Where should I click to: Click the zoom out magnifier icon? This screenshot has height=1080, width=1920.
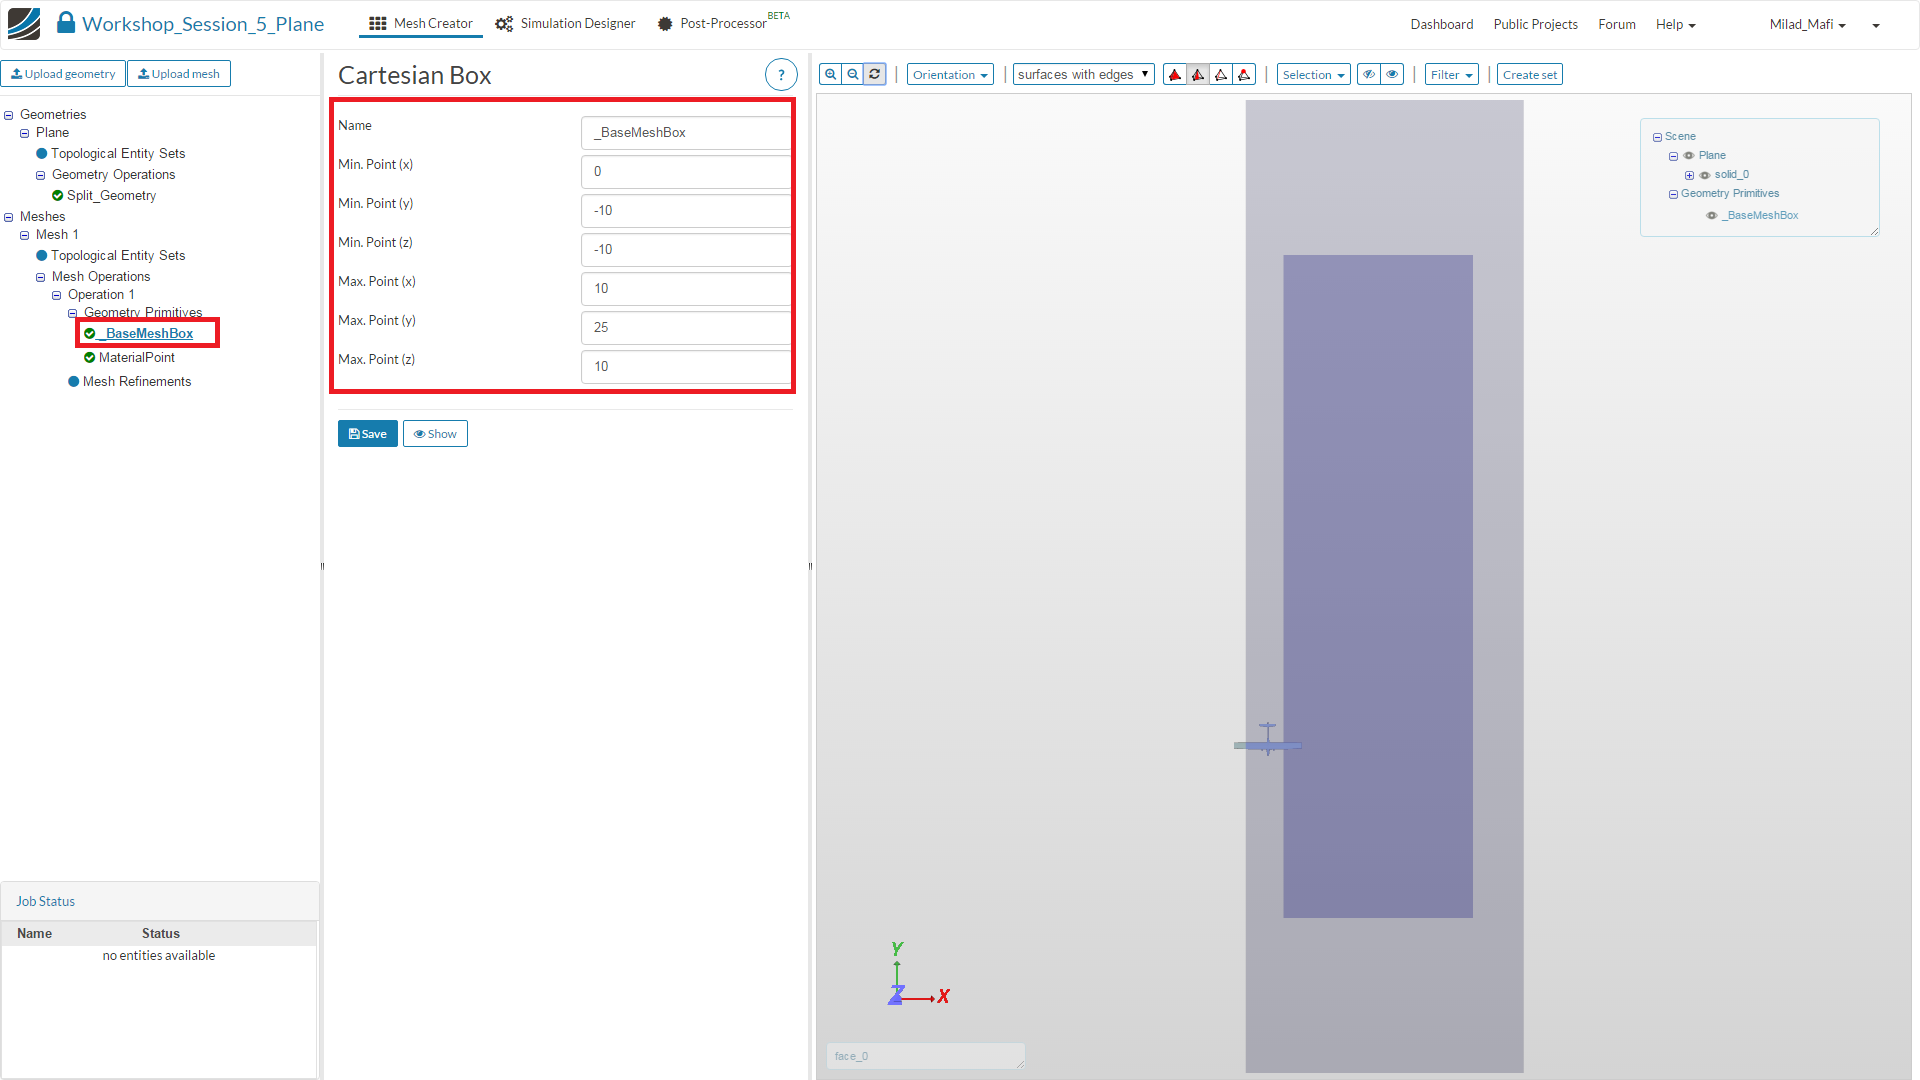pyautogui.click(x=852, y=74)
